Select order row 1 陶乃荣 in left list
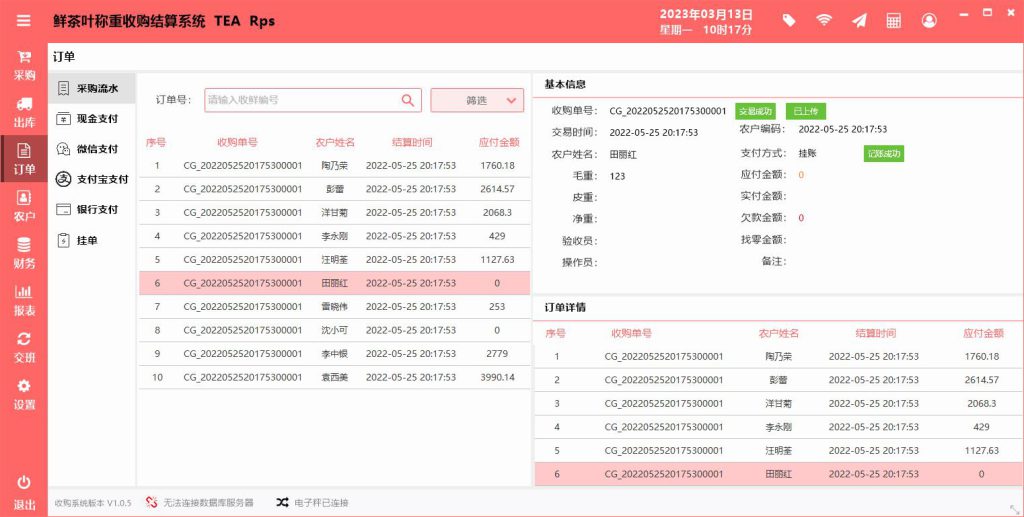Screen dimensions: 1024x517 pyautogui.click(x=334, y=166)
